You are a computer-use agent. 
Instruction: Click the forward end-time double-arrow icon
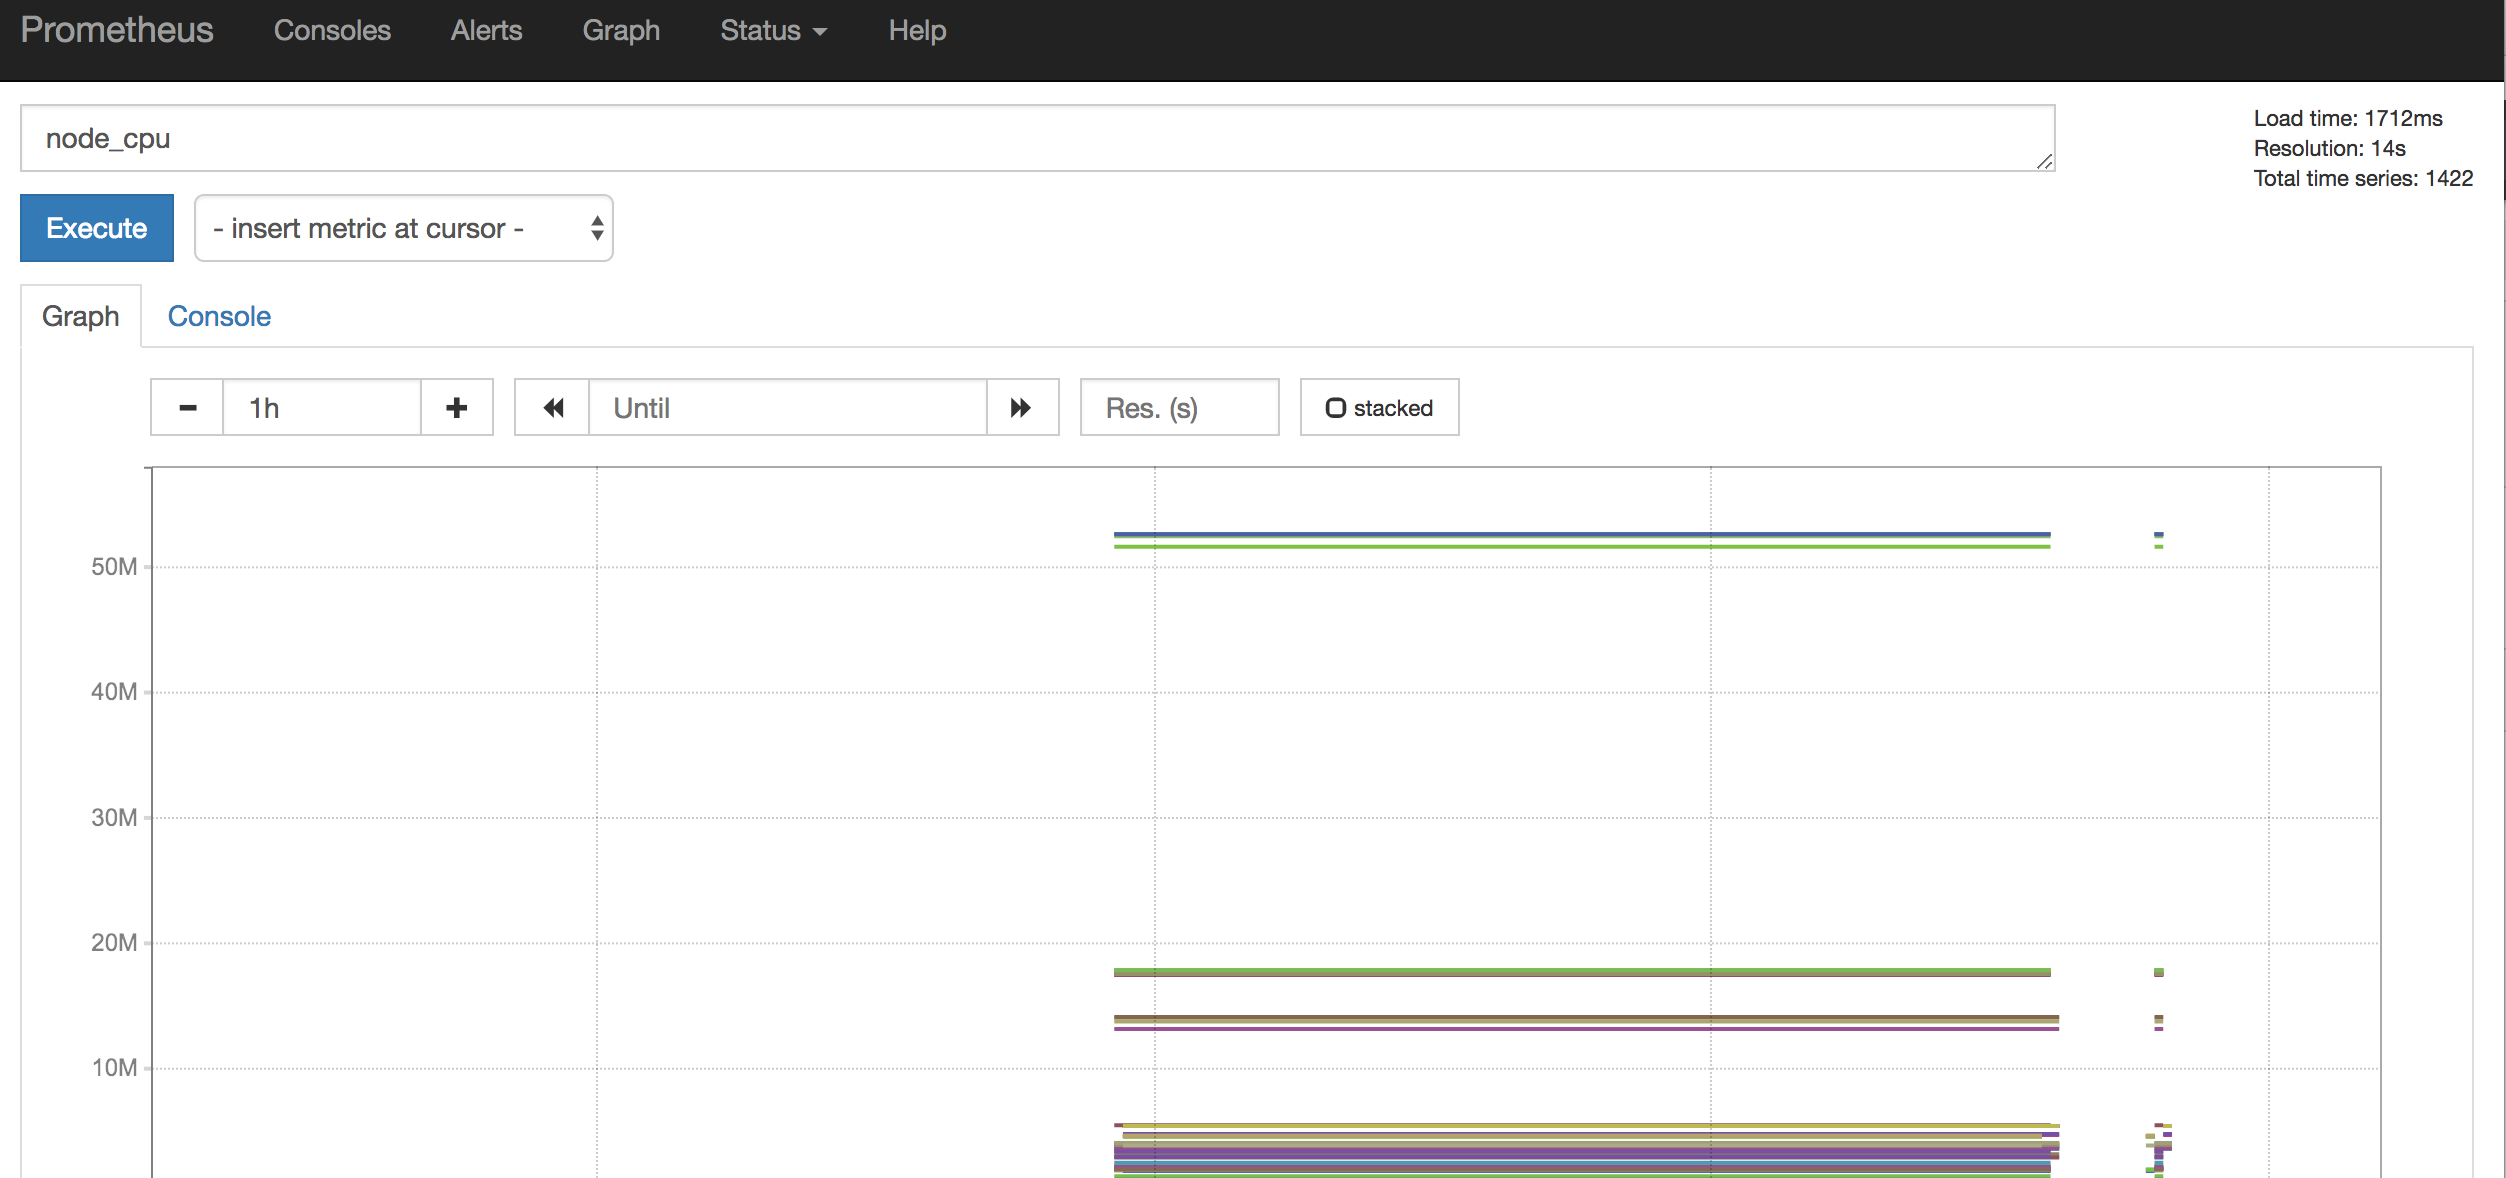coord(1021,408)
